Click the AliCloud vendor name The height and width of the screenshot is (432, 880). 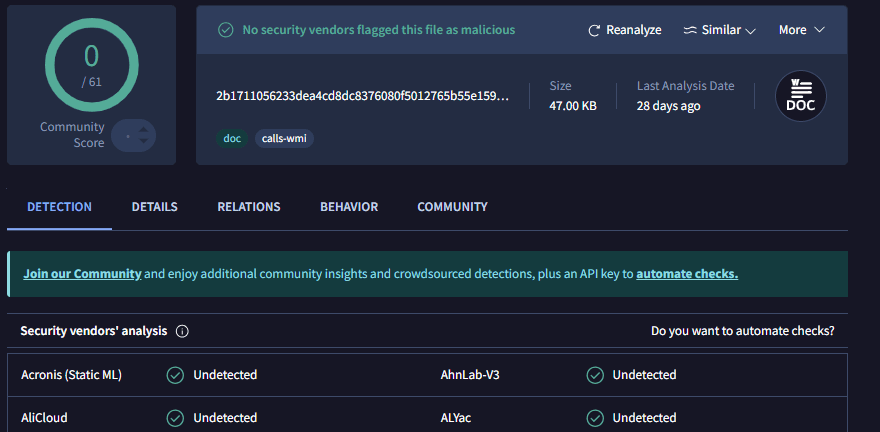pos(44,418)
